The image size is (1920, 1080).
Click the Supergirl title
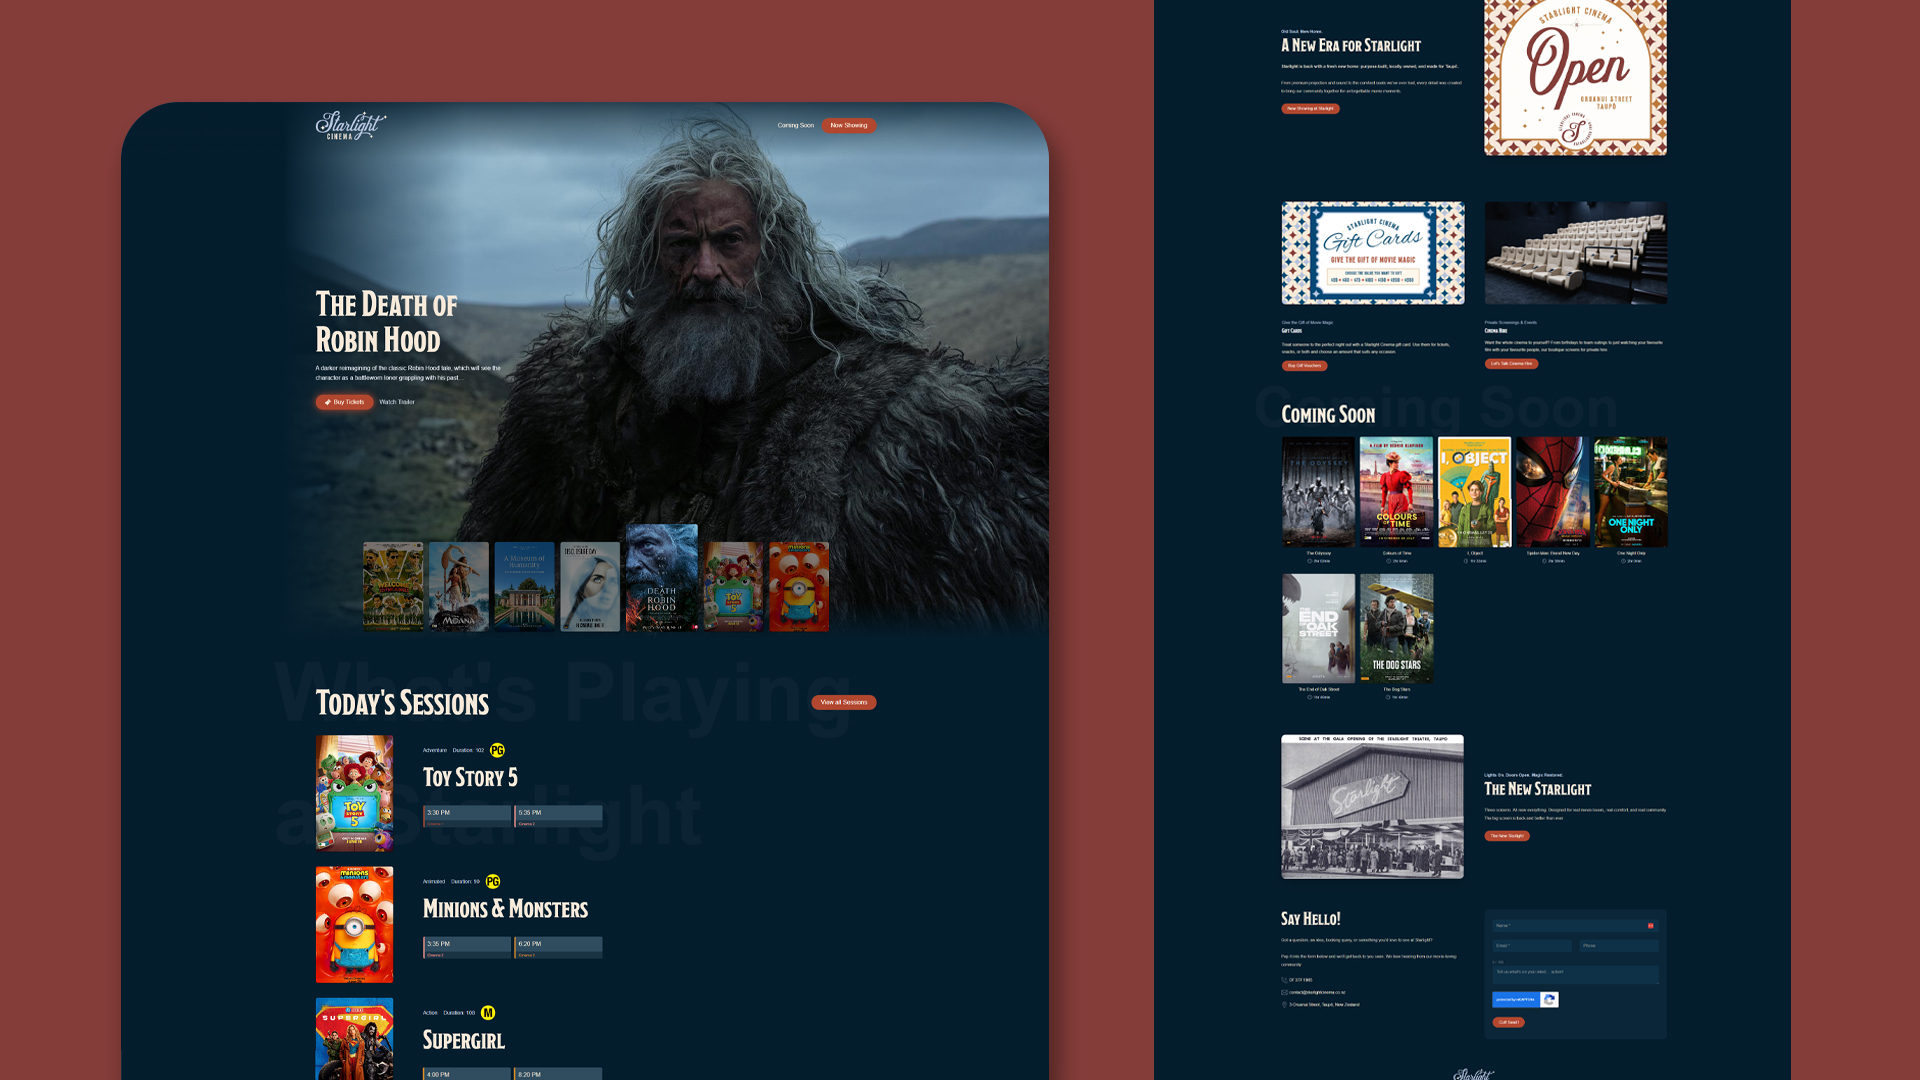[x=464, y=1040]
